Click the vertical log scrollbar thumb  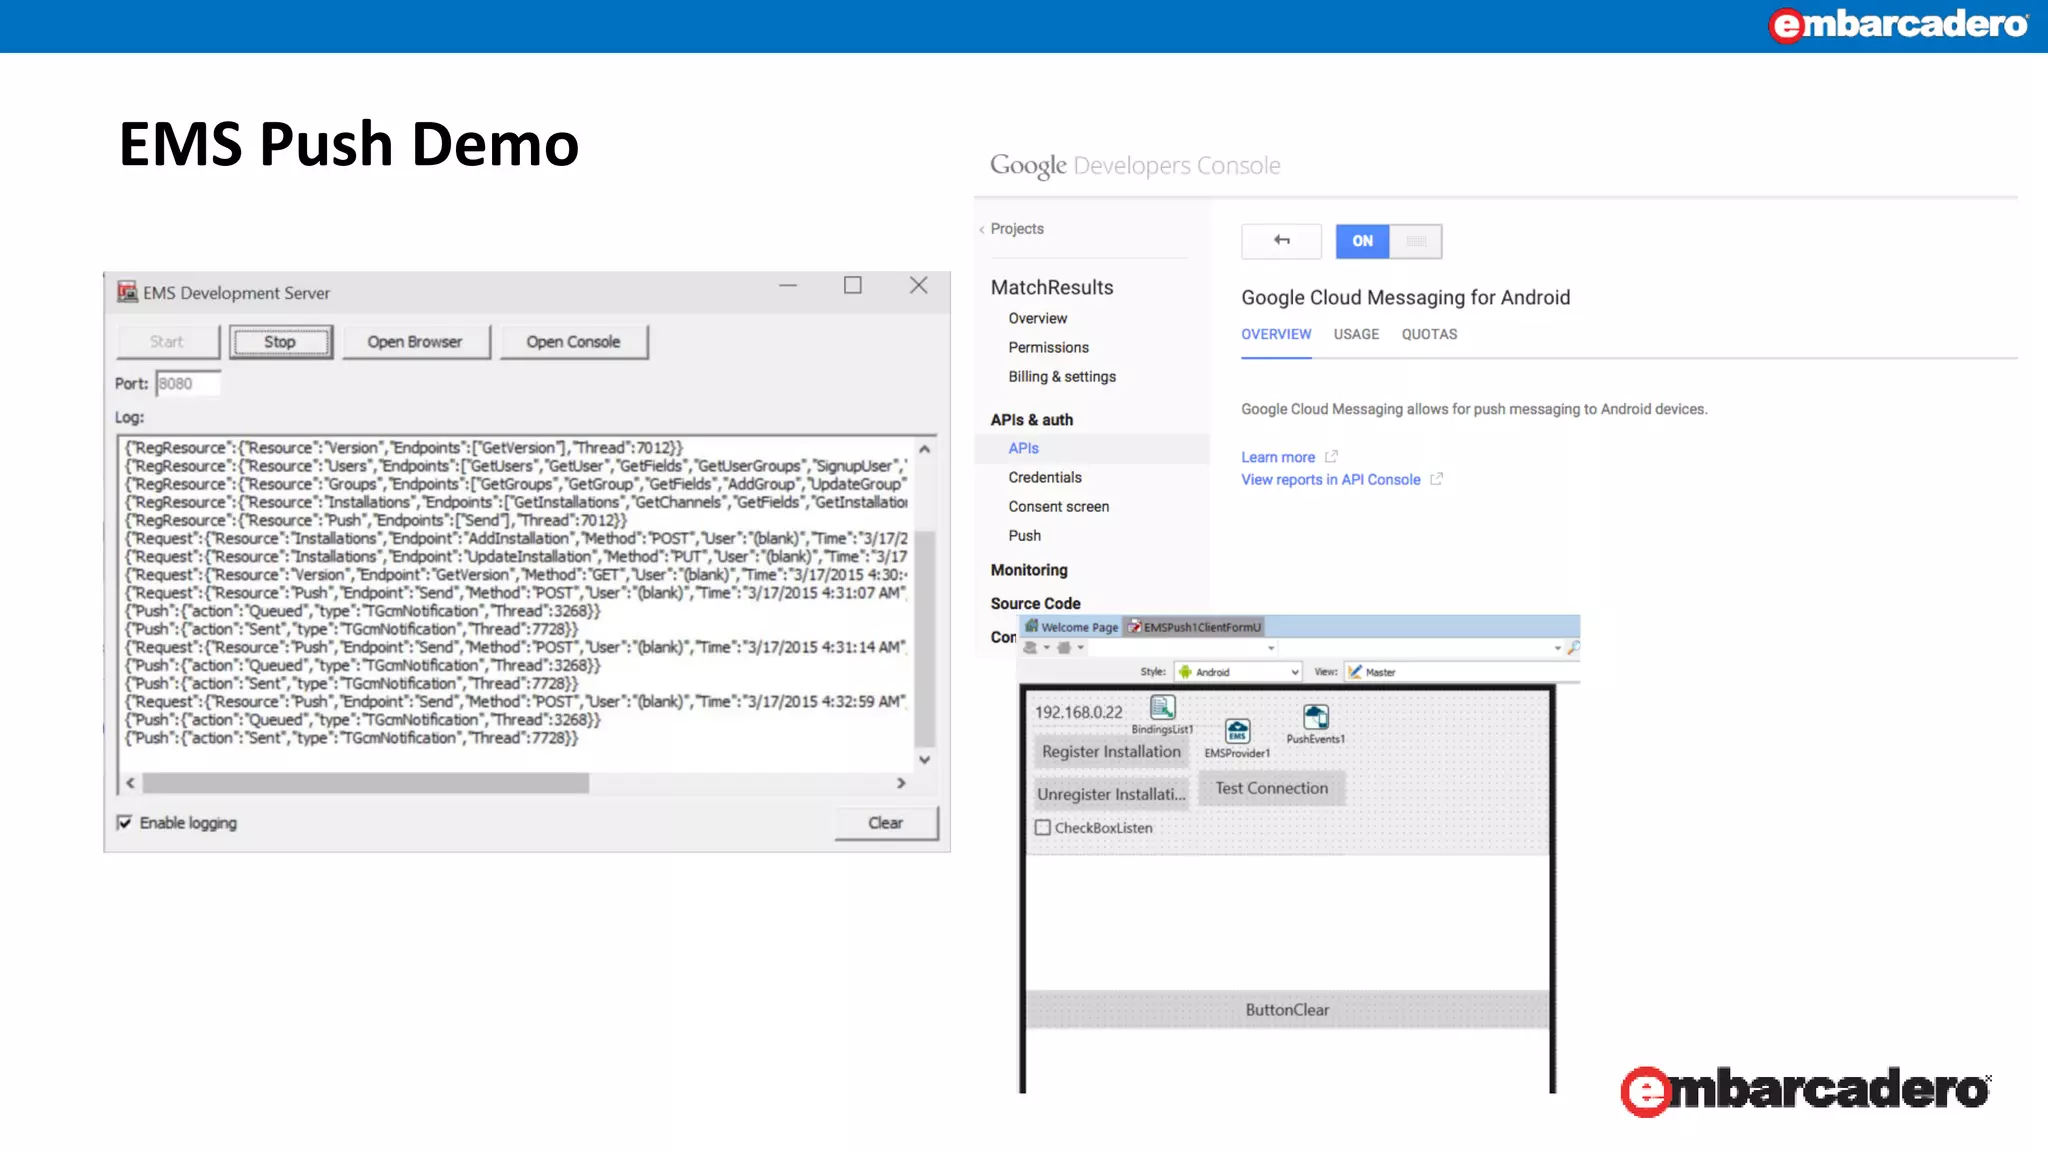click(x=925, y=638)
